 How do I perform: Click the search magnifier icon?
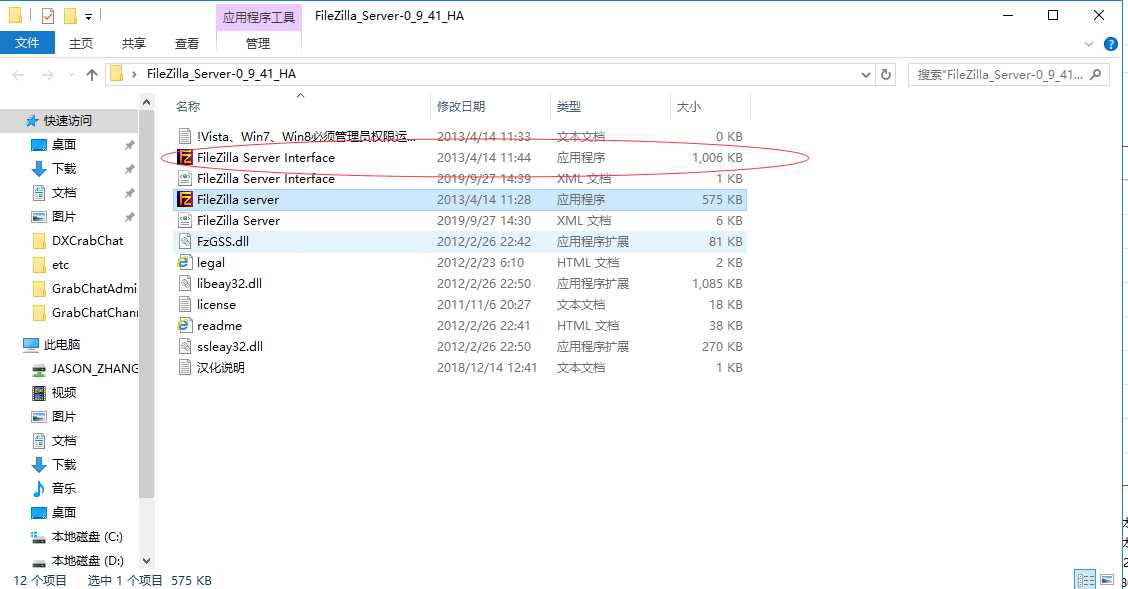[1096, 74]
